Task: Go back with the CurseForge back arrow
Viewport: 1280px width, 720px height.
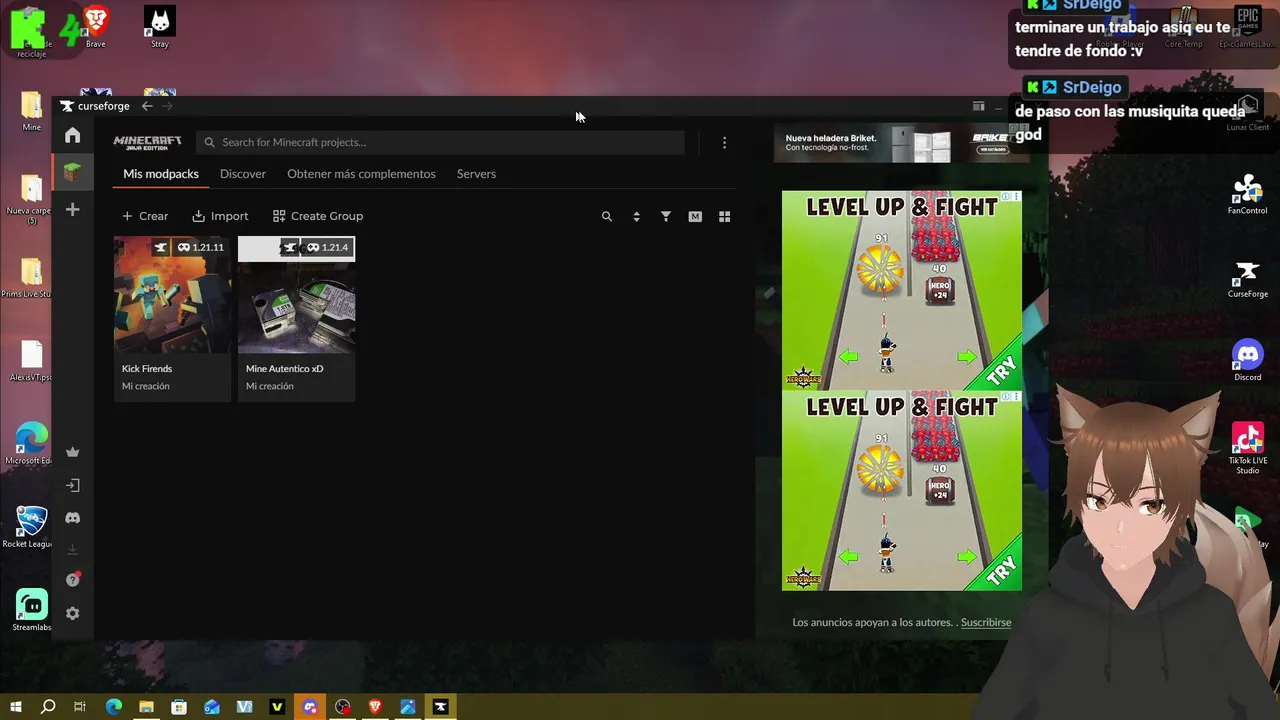Action: pyautogui.click(x=147, y=106)
